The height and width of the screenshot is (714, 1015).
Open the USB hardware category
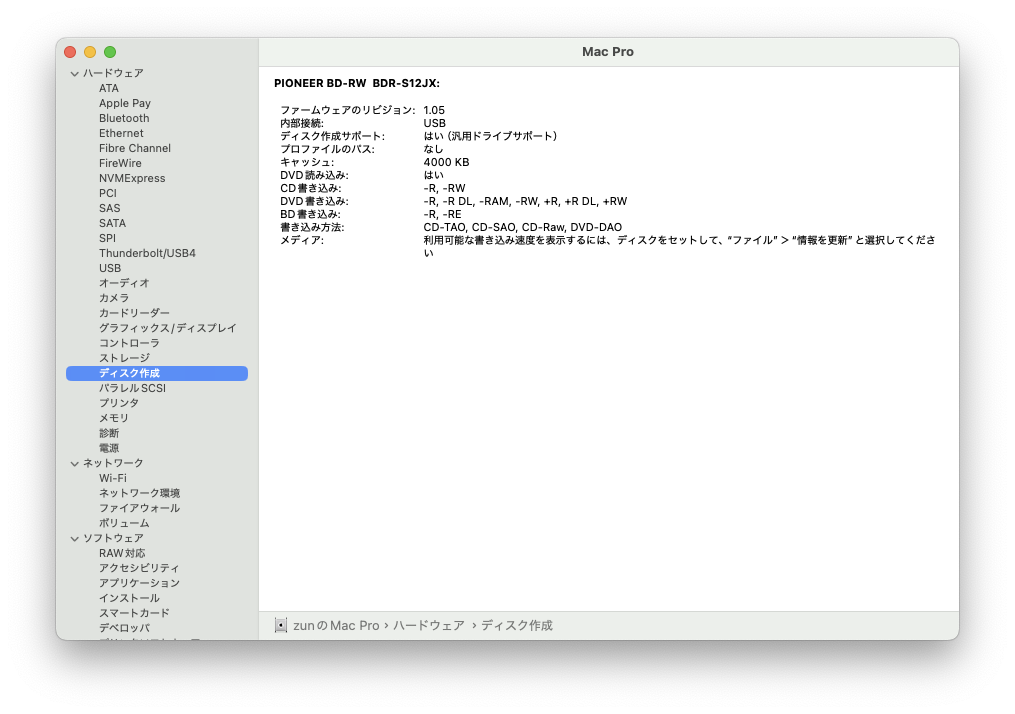point(110,268)
